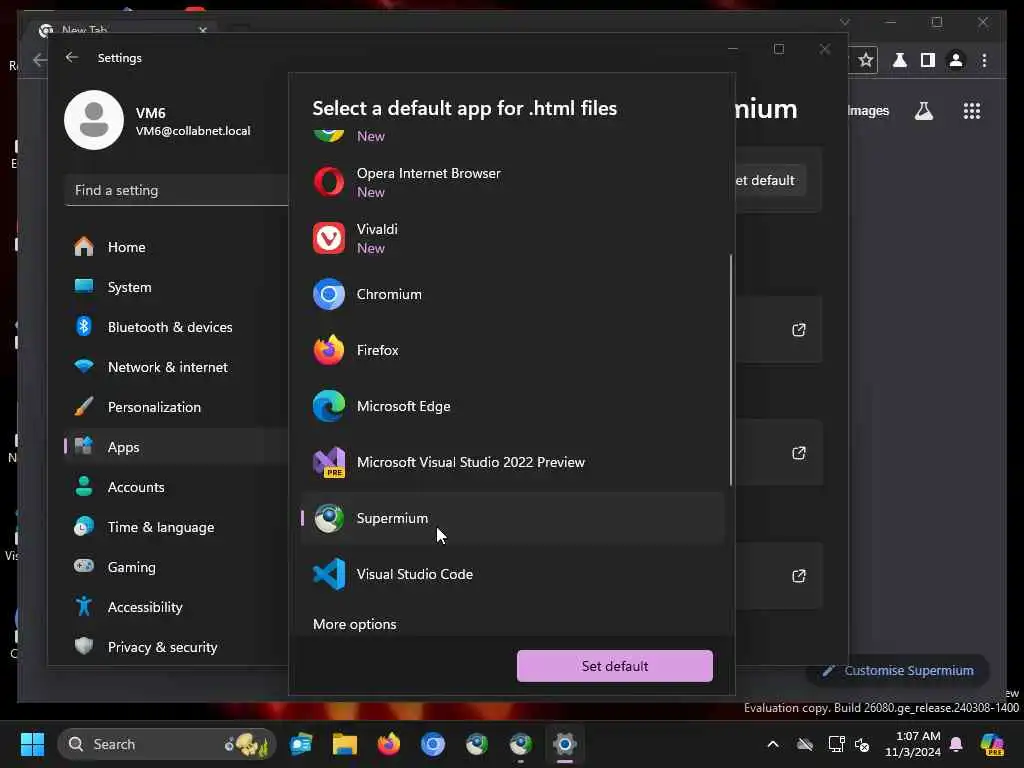Open File Explorer from the taskbar
This screenshot has height=768, width=1024.
[345, 744]
